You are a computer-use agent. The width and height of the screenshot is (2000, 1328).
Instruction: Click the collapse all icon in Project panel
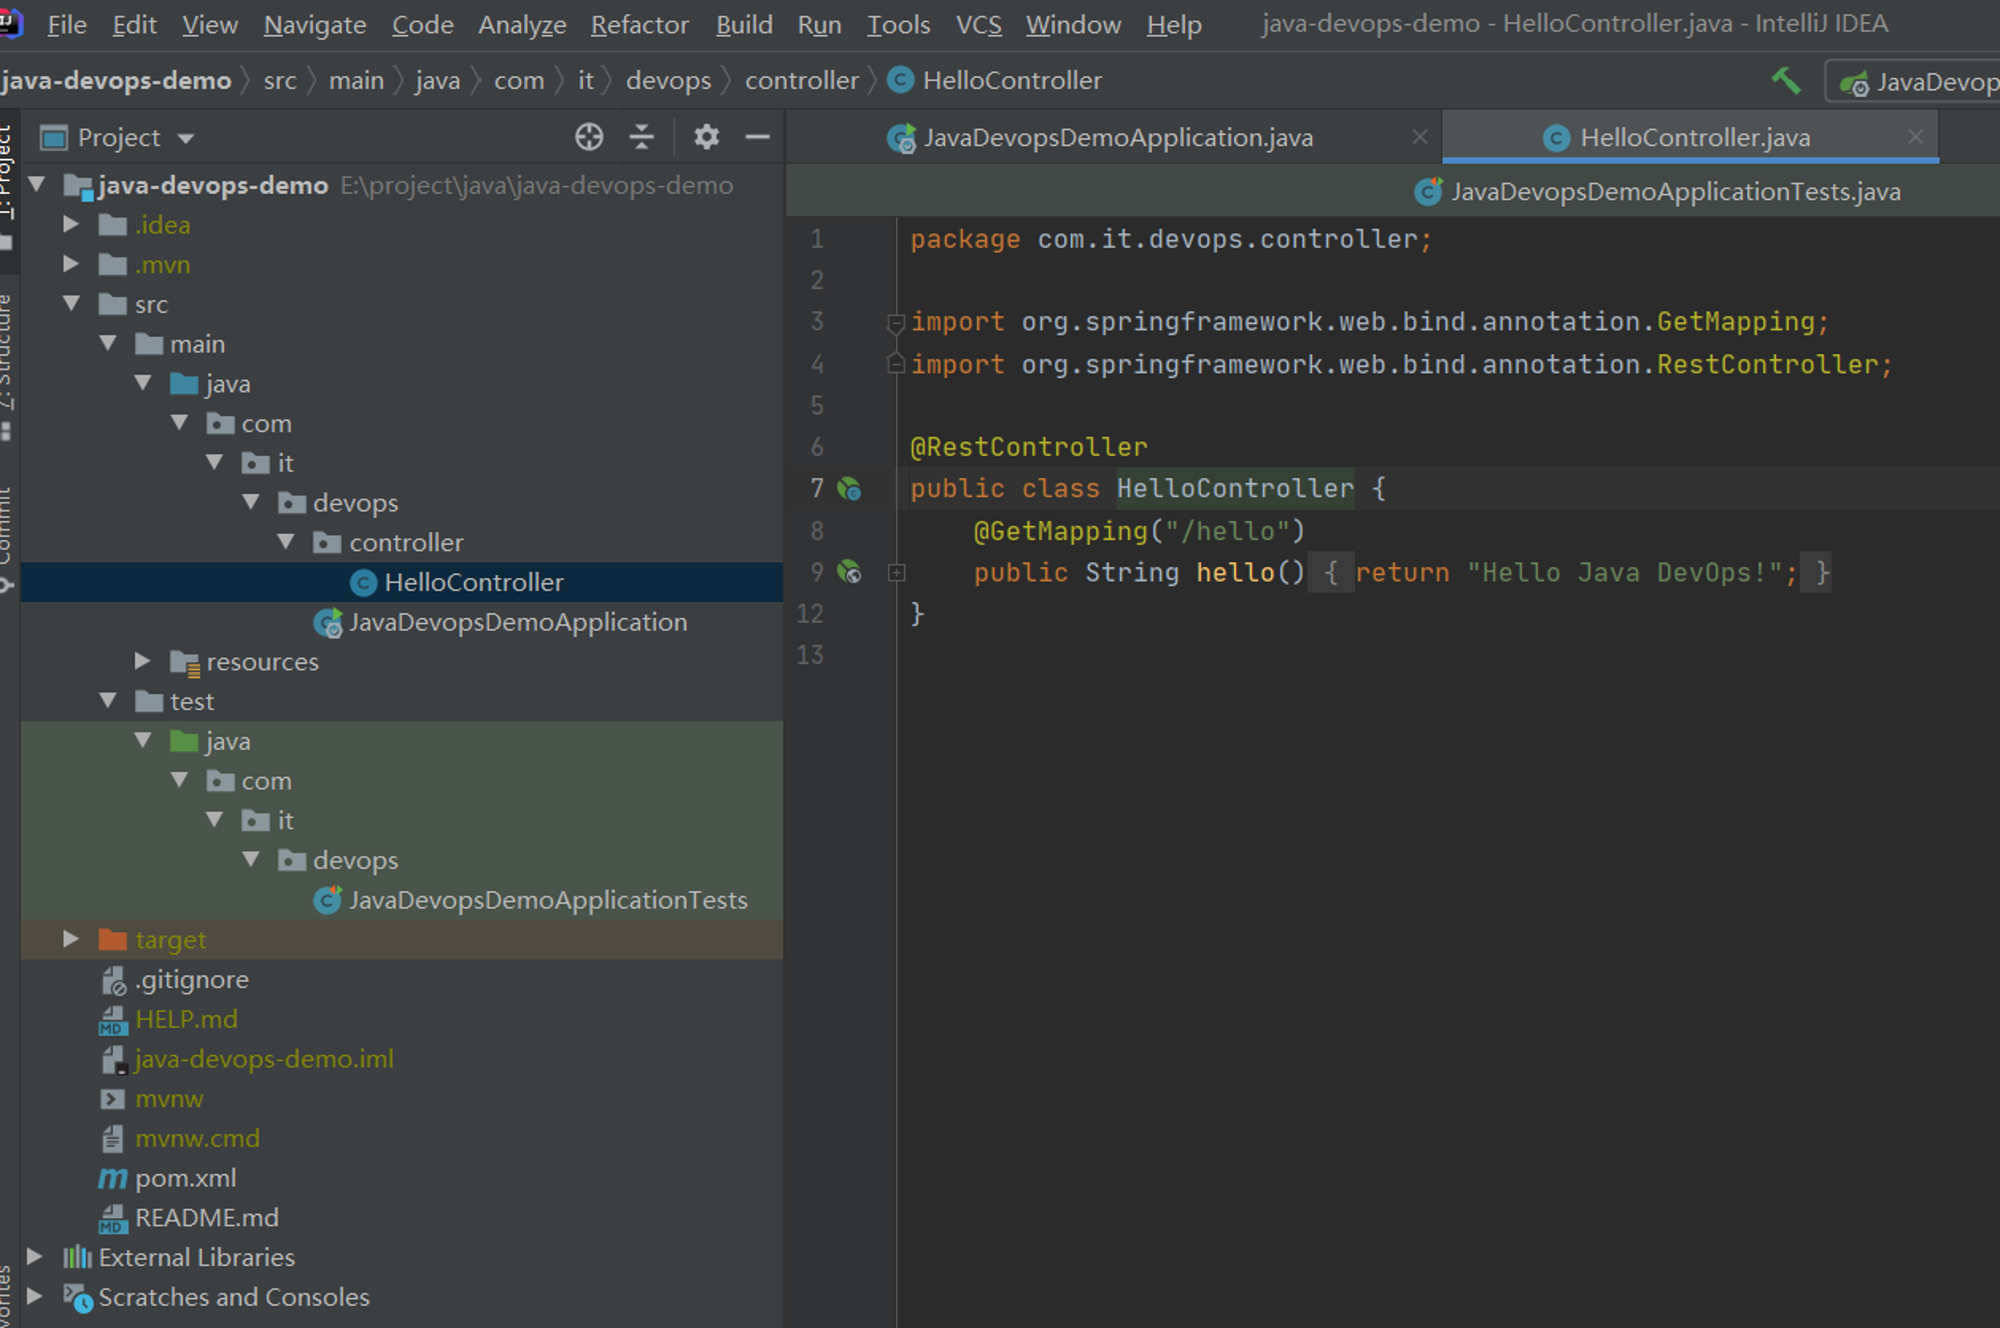click(642, 137)
